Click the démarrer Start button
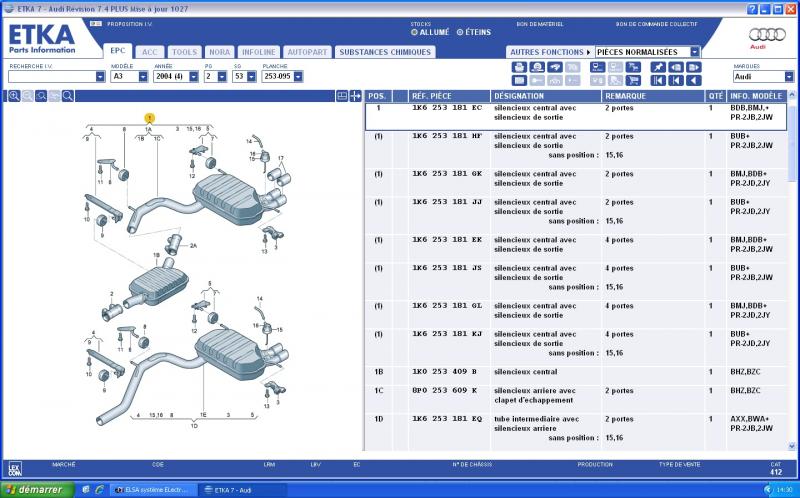The height and width of the screenshot is (498, 800). [38, 490]
